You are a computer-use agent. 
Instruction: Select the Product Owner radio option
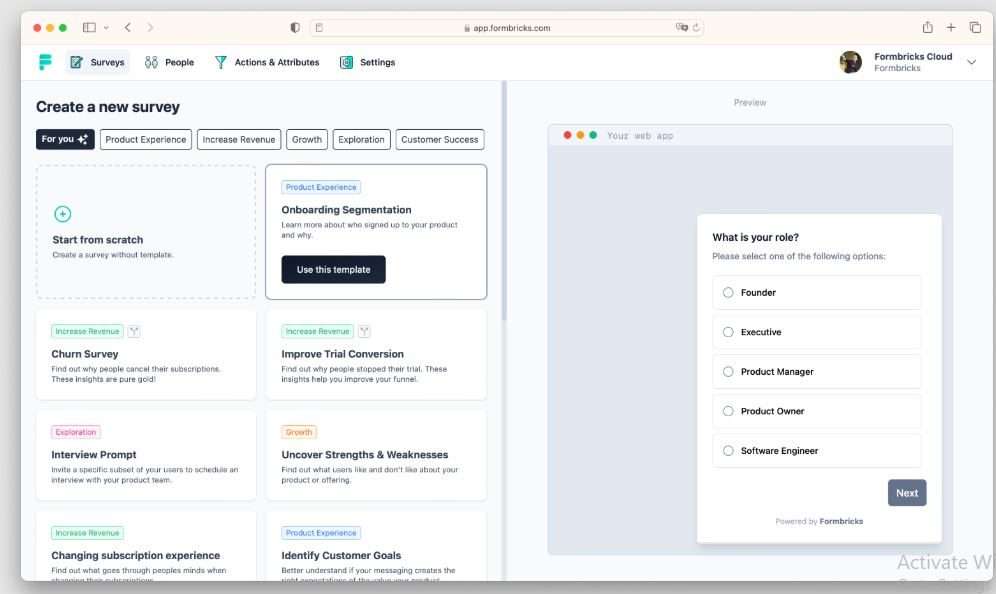728,411
